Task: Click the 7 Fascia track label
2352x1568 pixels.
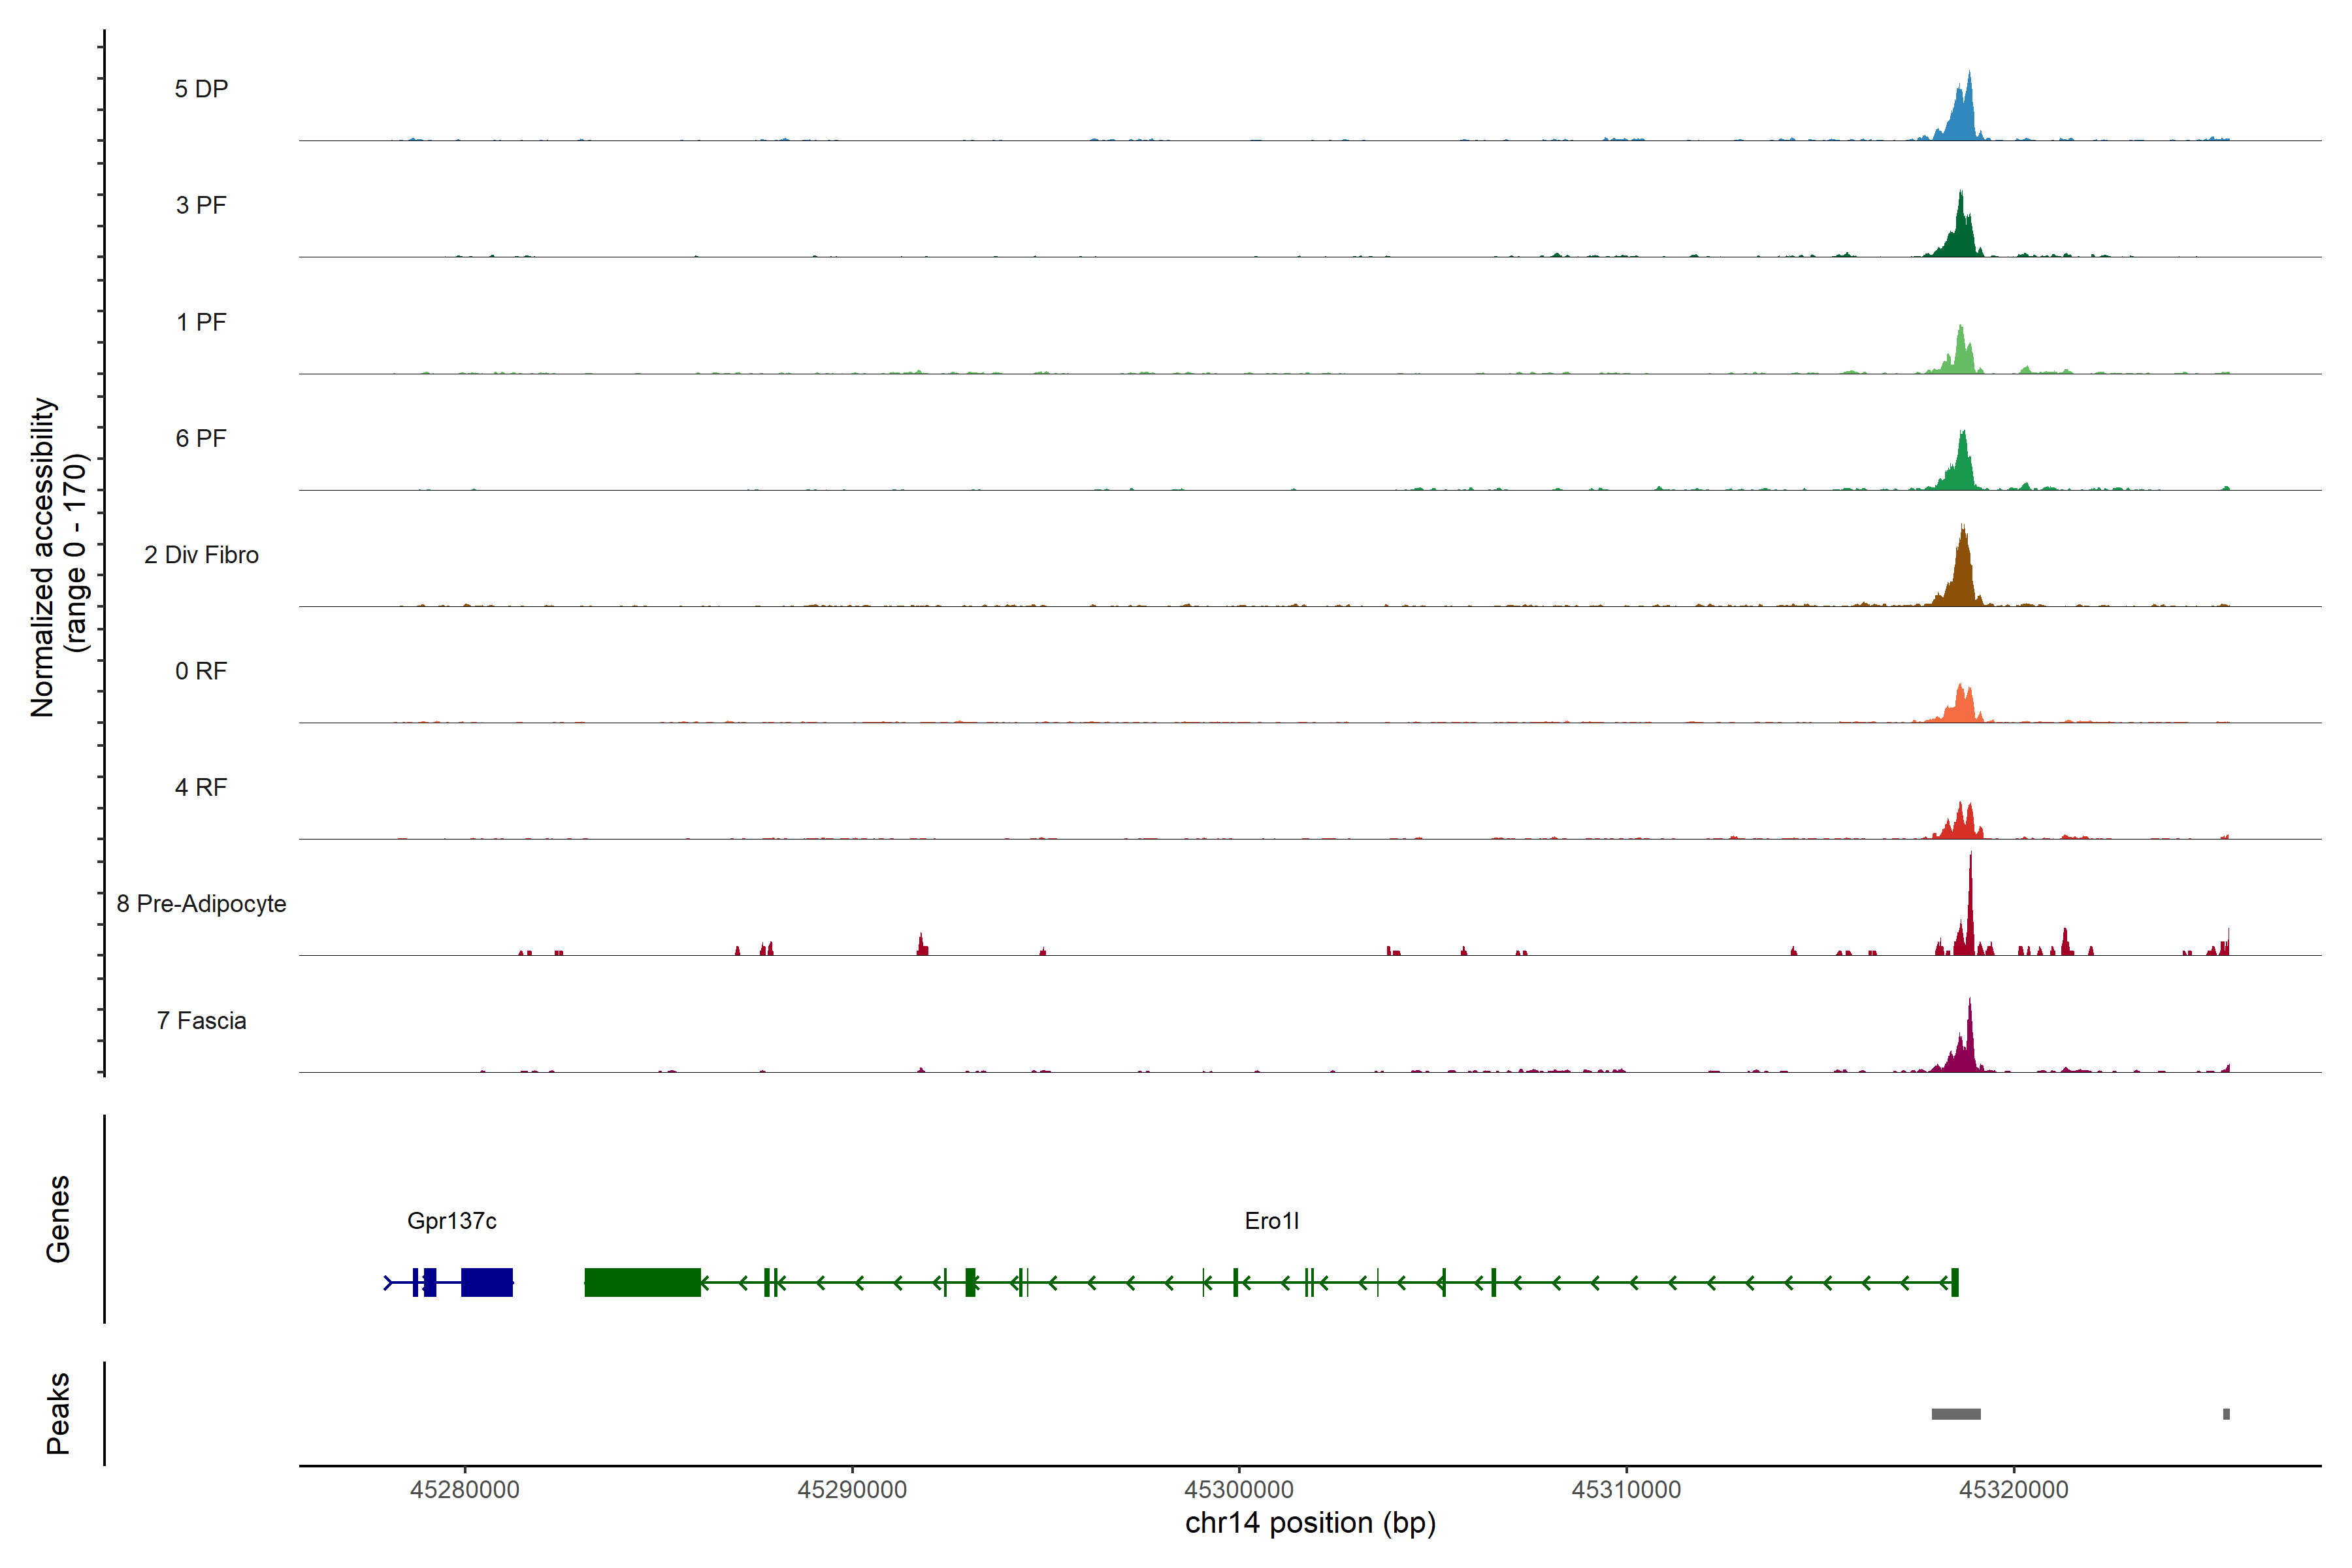Action: tap(201, 1021)
